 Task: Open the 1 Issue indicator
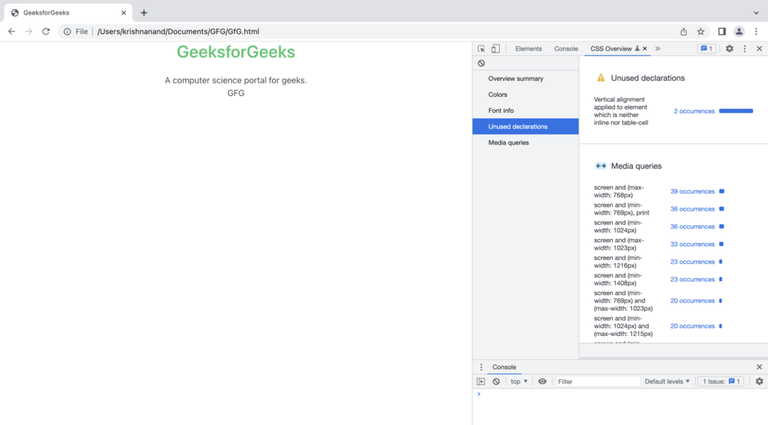721,381
